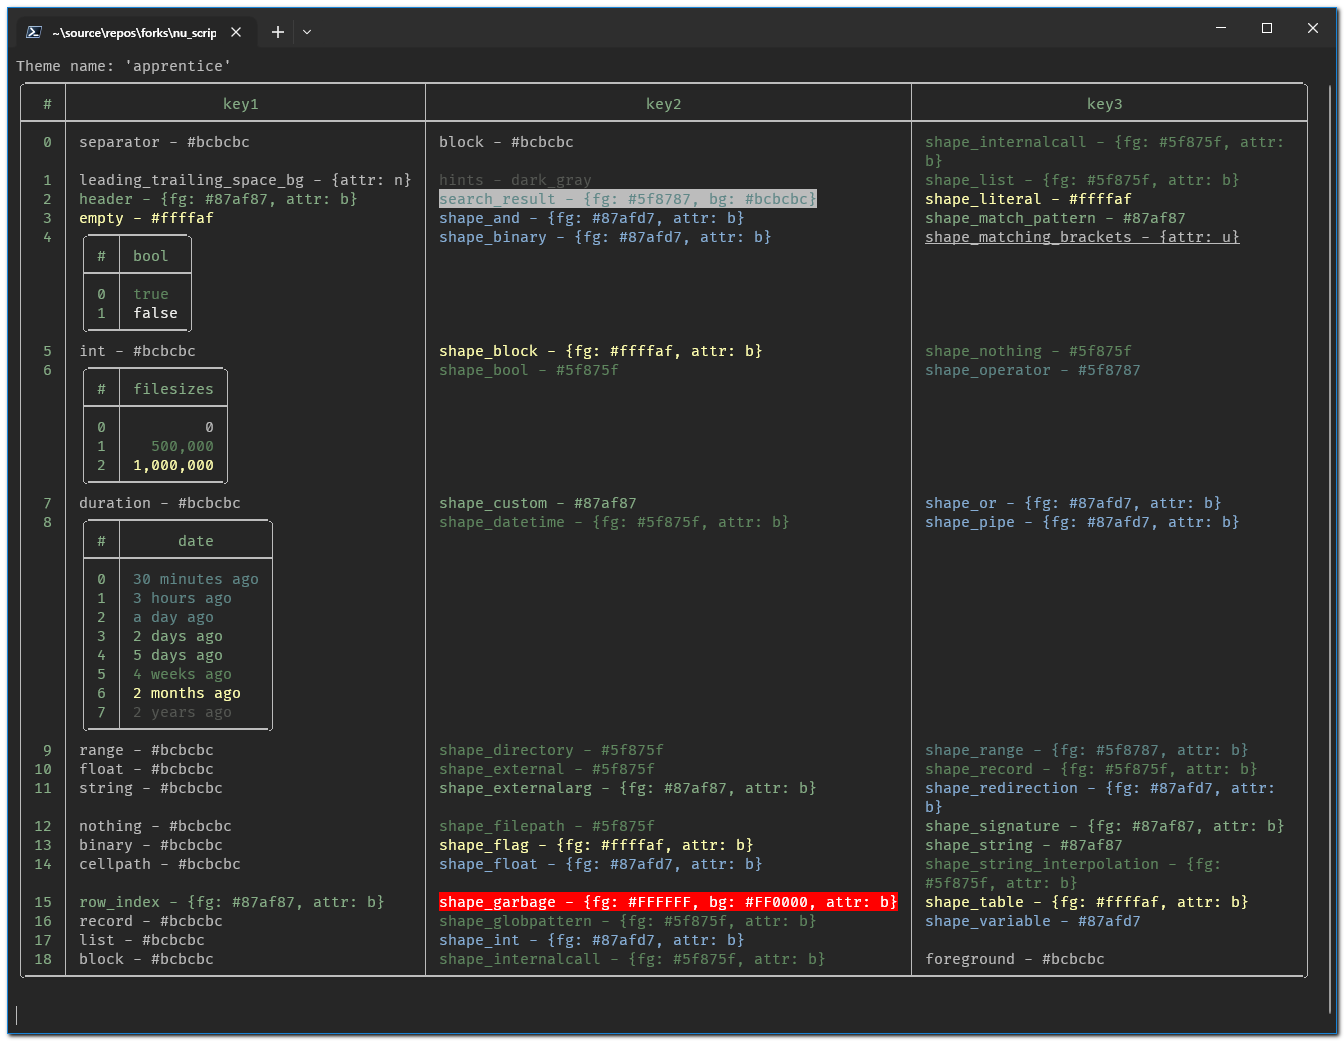Click 'hints - dark_gray' text
The image size is (1344, 1041).
pos(516,180)
